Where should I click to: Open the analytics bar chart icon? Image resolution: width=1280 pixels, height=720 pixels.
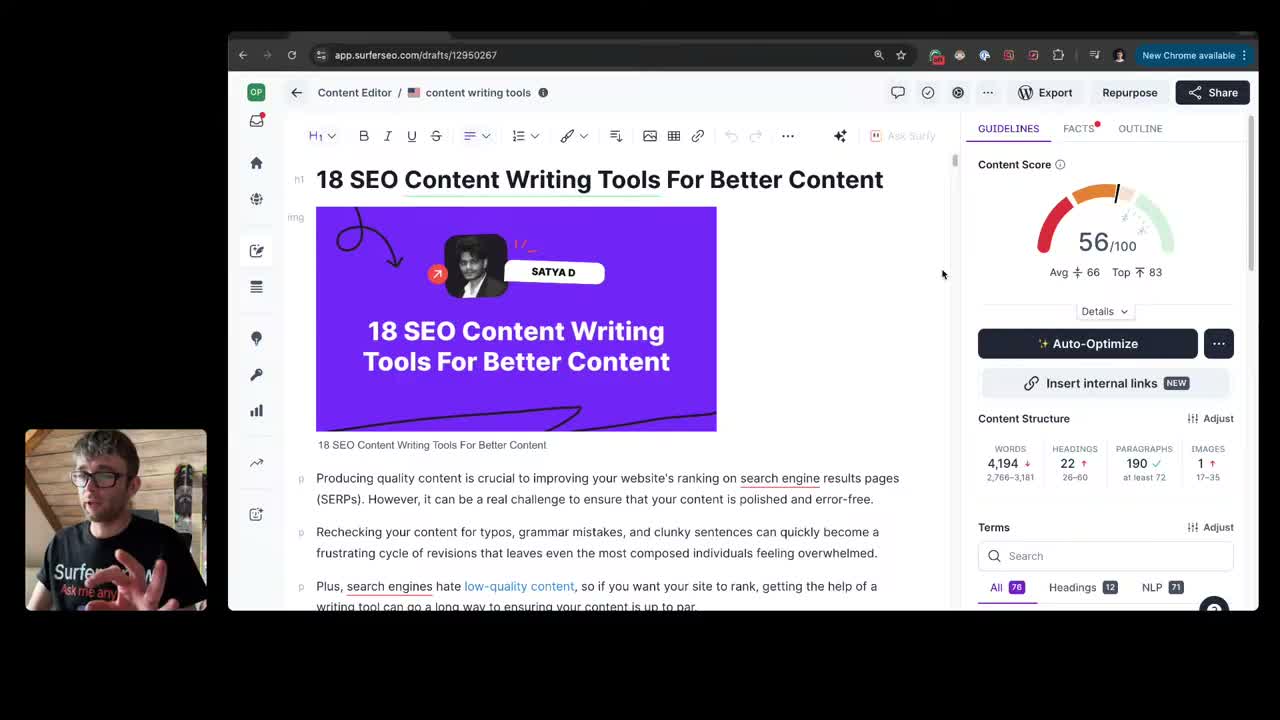pos(256,410)
